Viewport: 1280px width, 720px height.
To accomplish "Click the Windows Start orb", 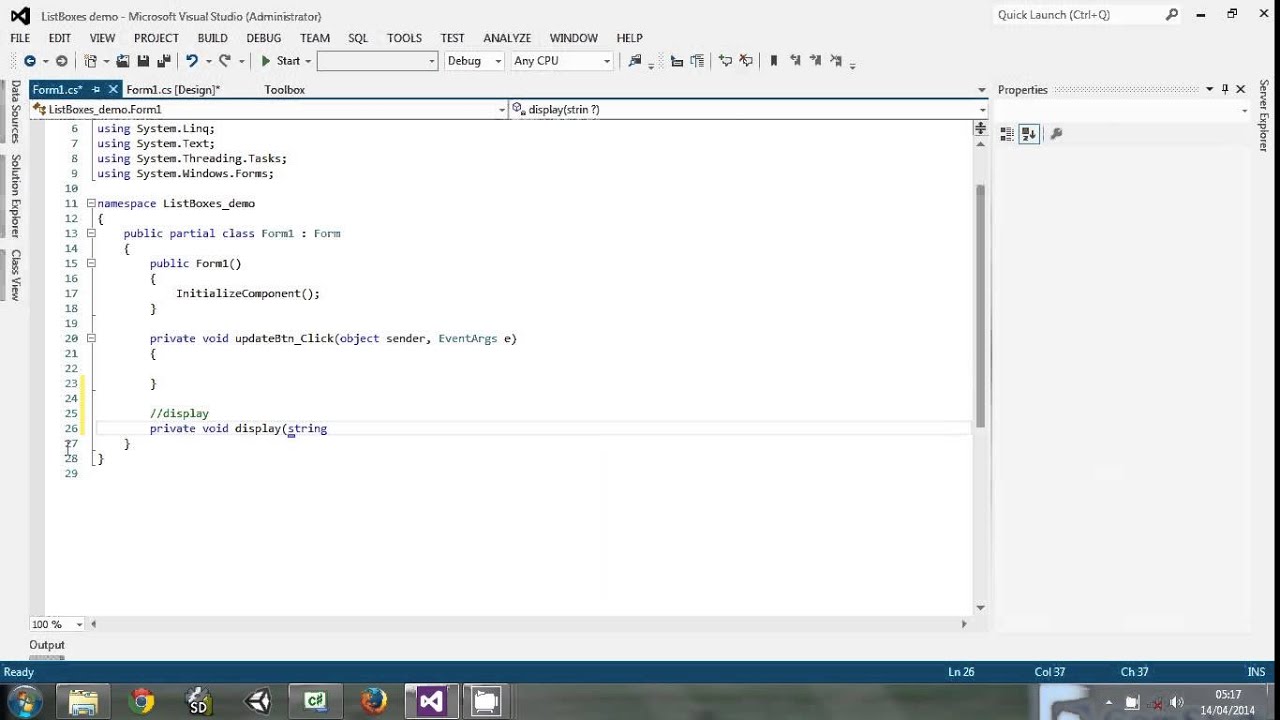I will (x=23, y=702).
